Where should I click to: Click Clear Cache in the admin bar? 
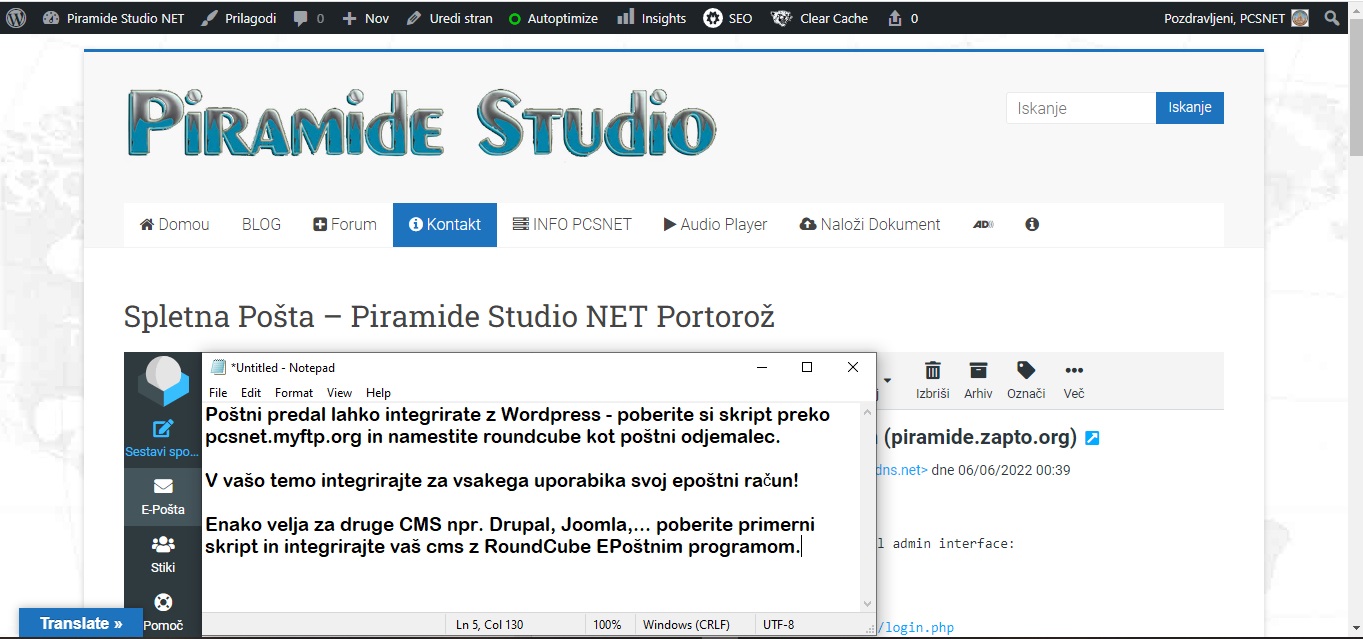[x=820, y=18]
